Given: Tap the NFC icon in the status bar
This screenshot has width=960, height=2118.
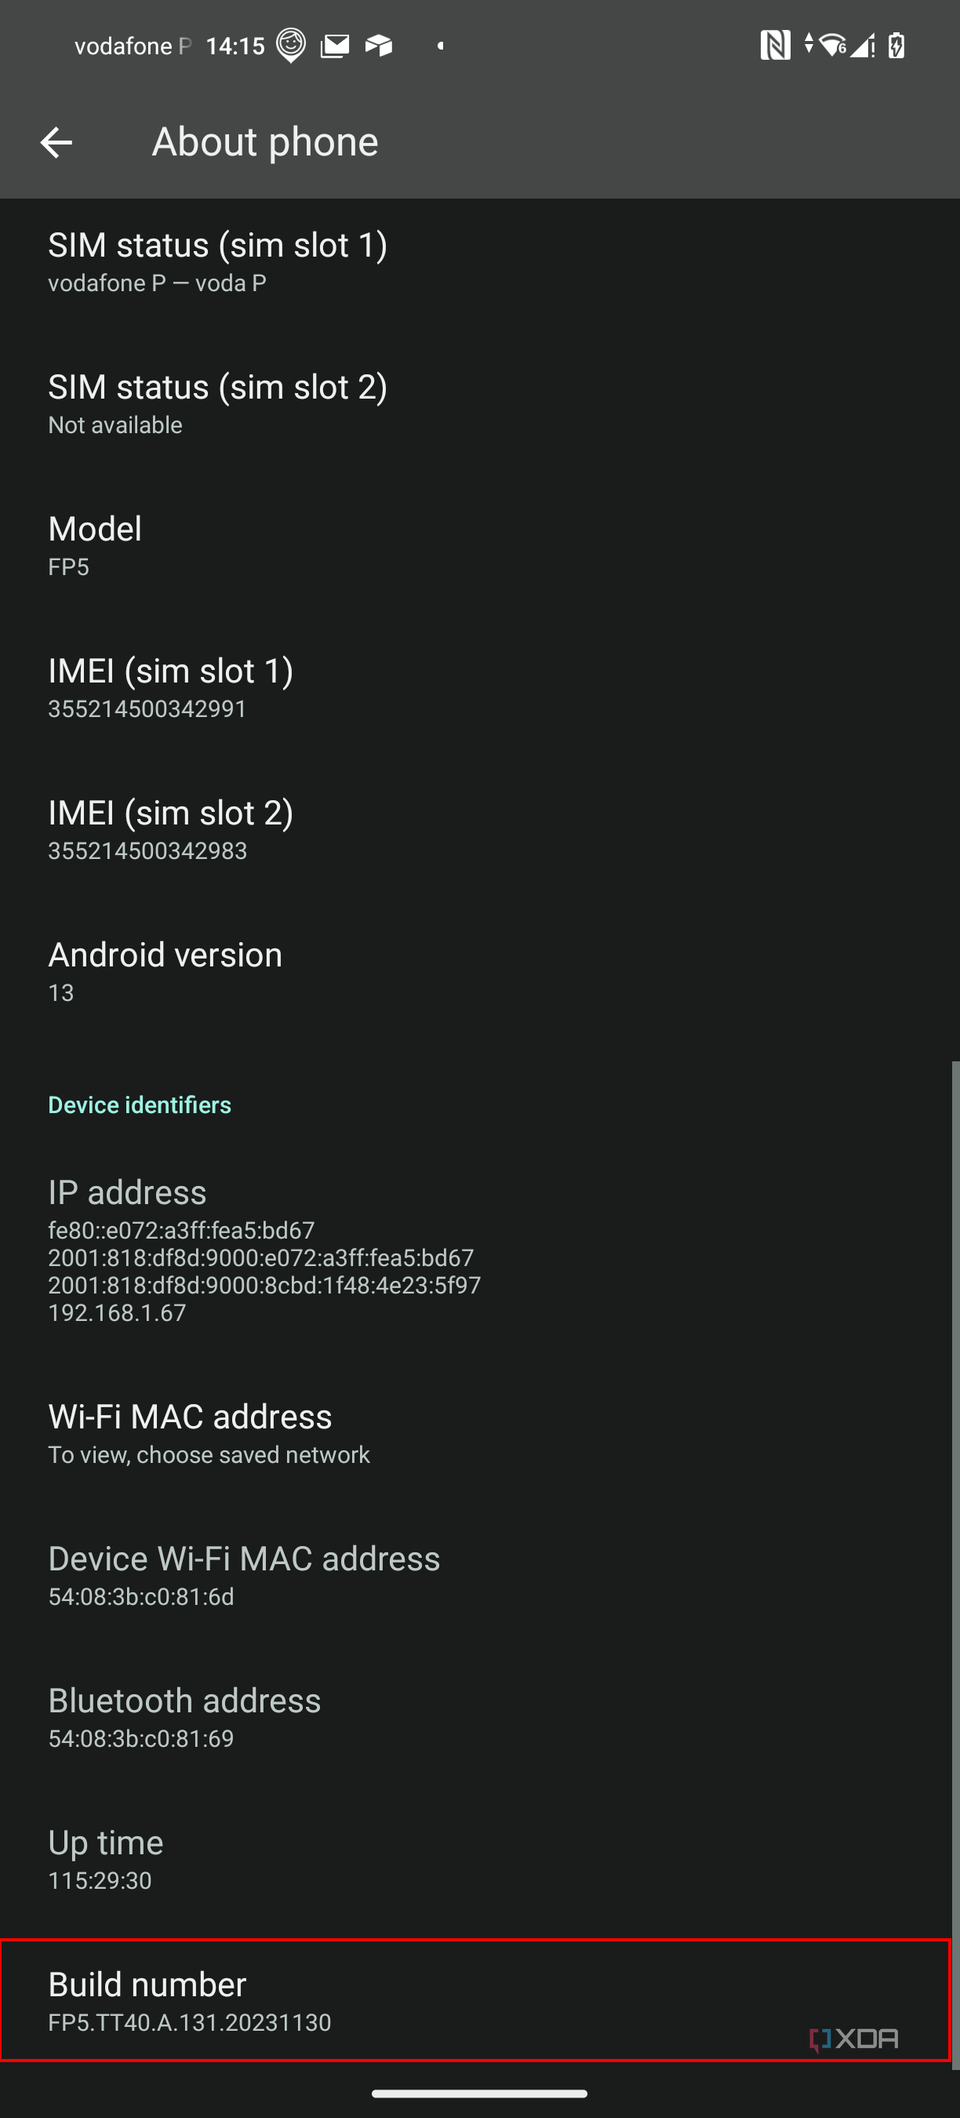Looking at the screenshot, I should 775,45.
